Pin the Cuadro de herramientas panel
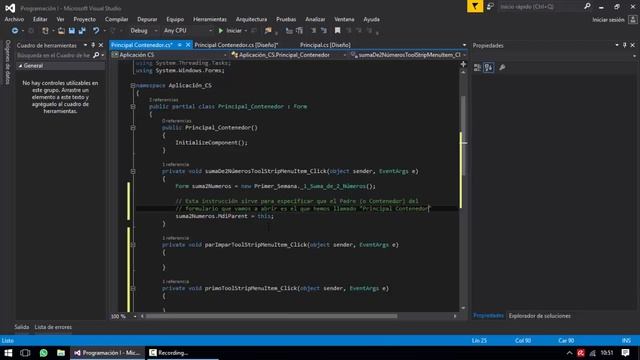 pos(93,45)
